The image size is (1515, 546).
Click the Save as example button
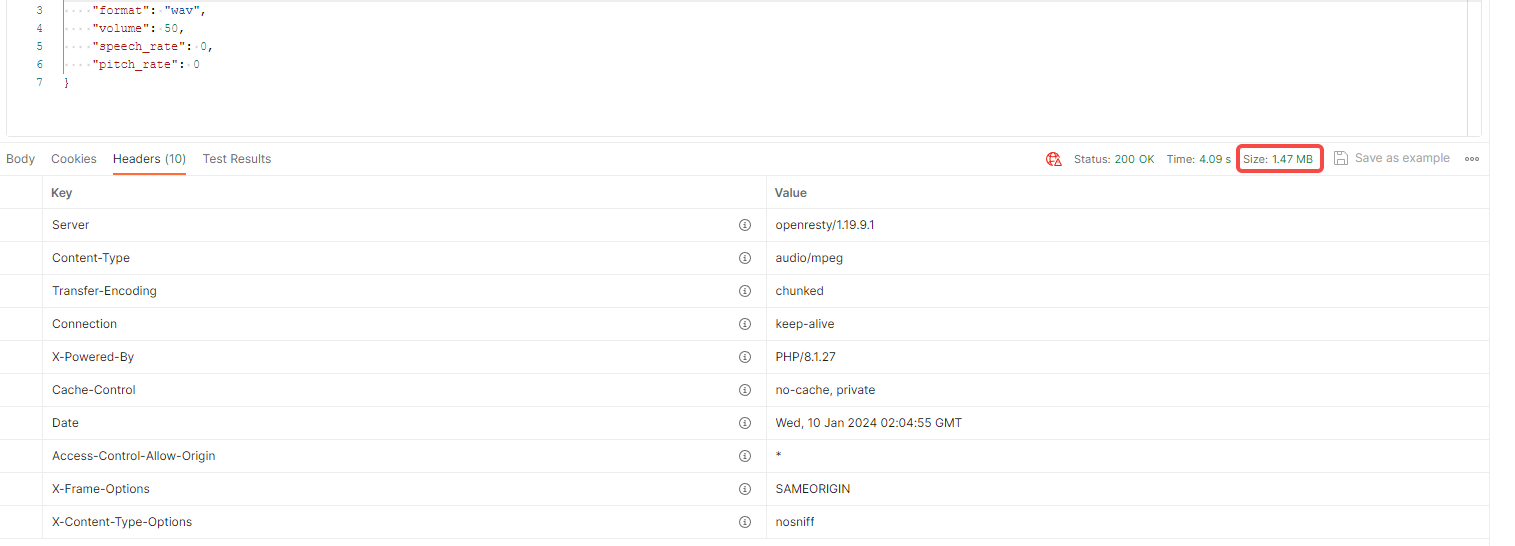pyautogui.click(x=1401, y=158)
